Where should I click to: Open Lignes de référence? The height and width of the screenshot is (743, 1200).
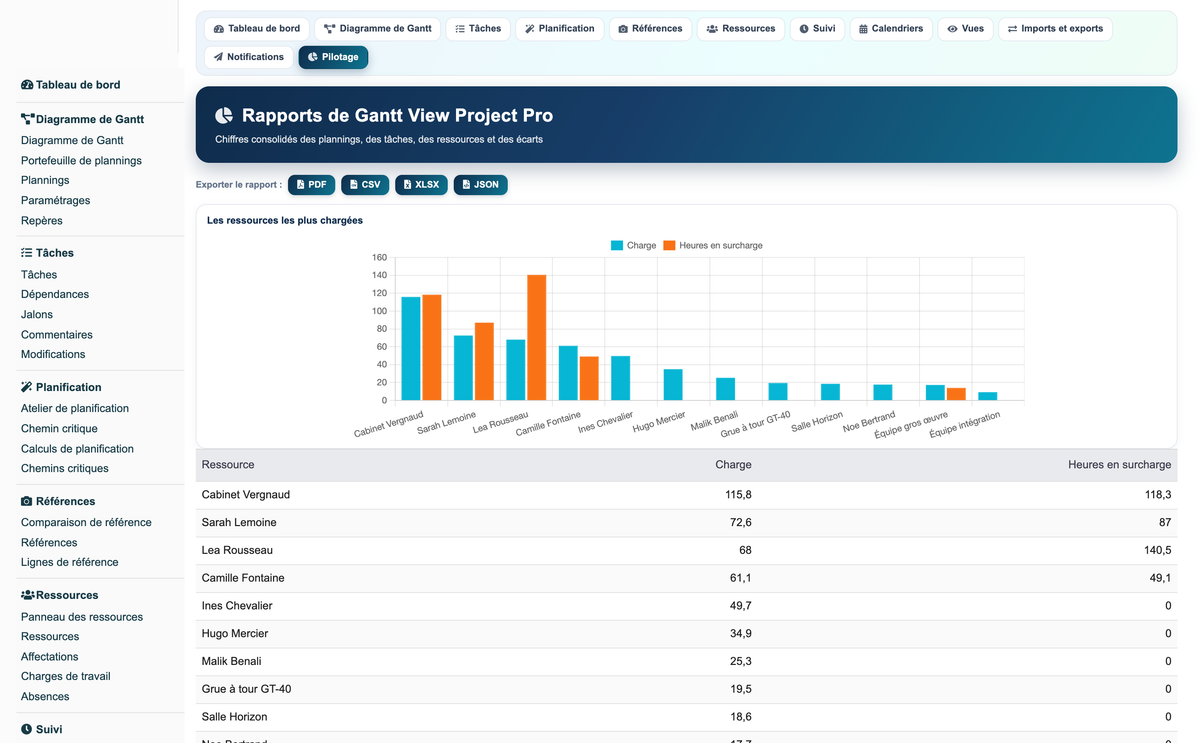[x=69, y=563]
